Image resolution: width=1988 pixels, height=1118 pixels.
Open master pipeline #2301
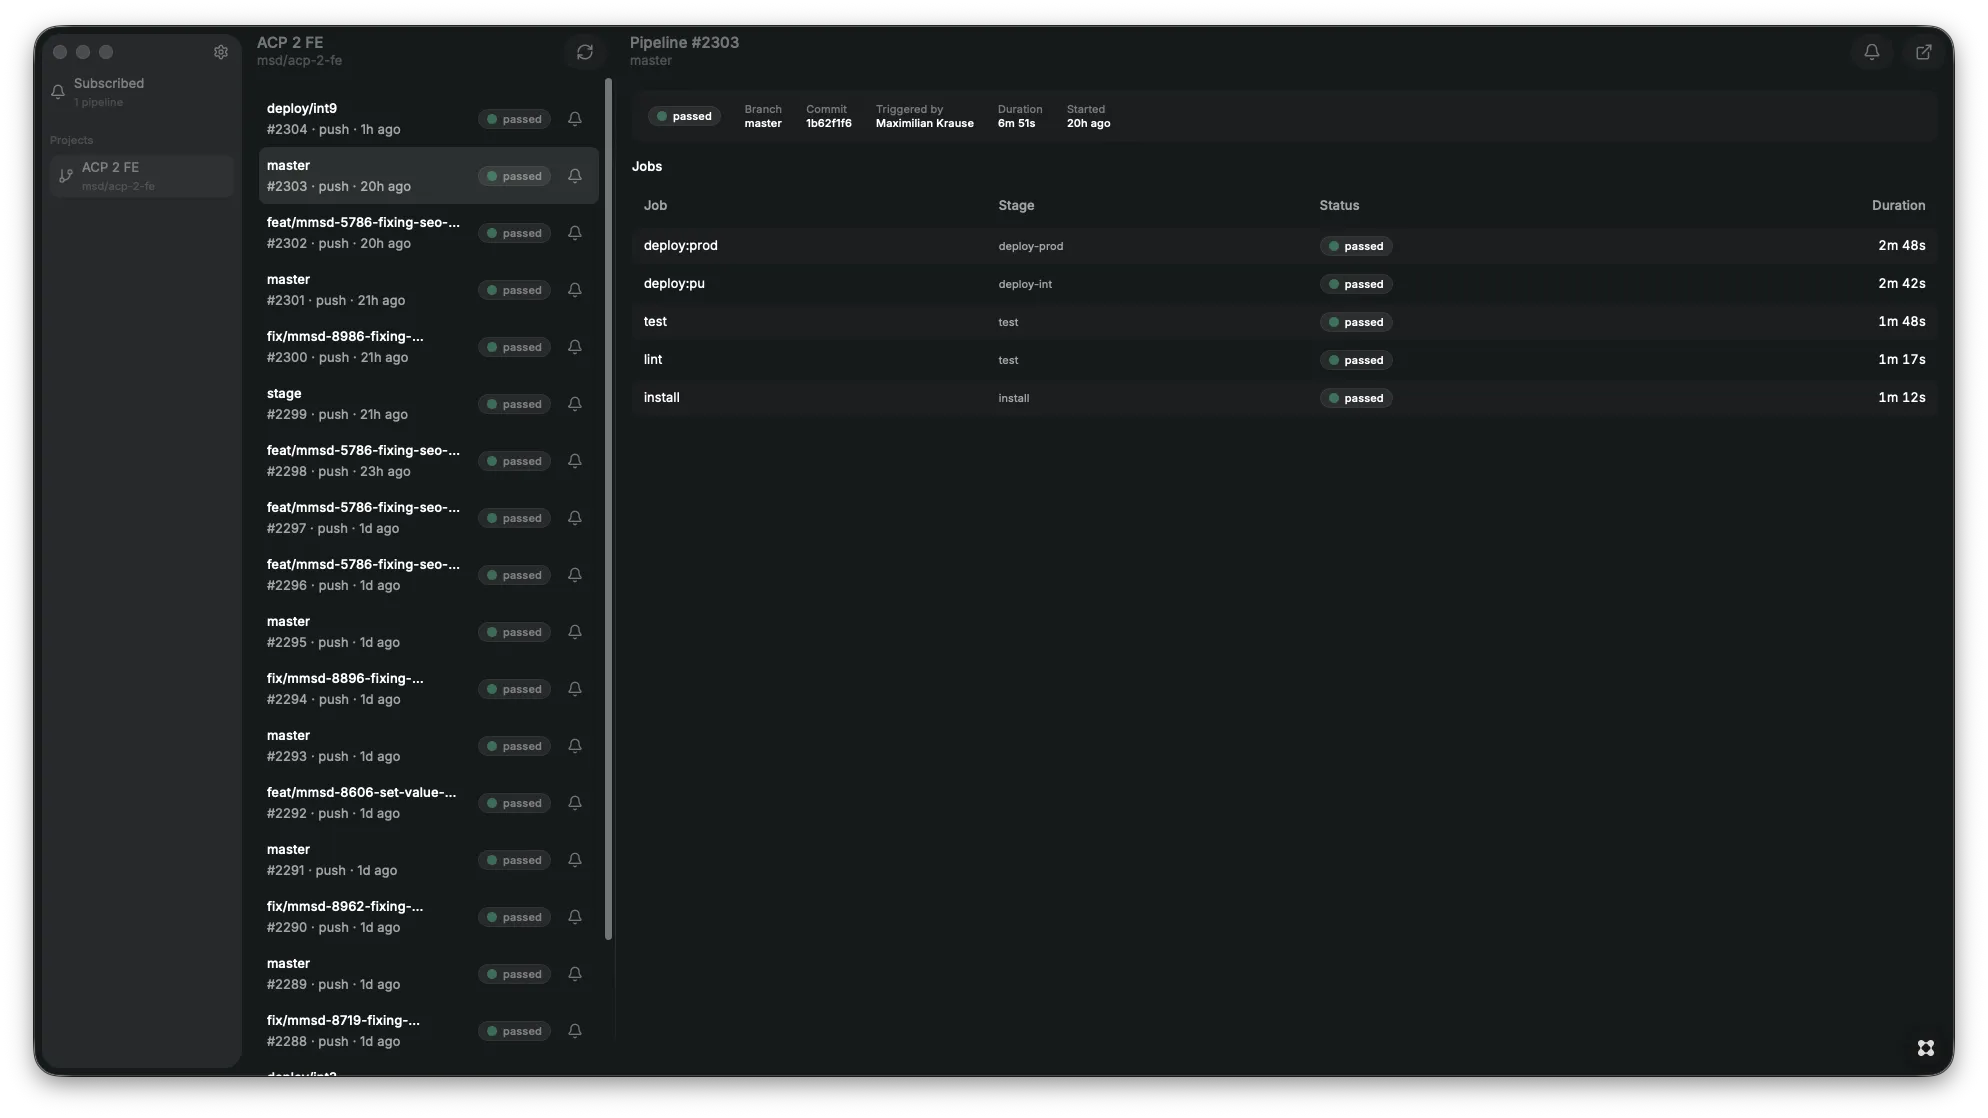point(428,290)
